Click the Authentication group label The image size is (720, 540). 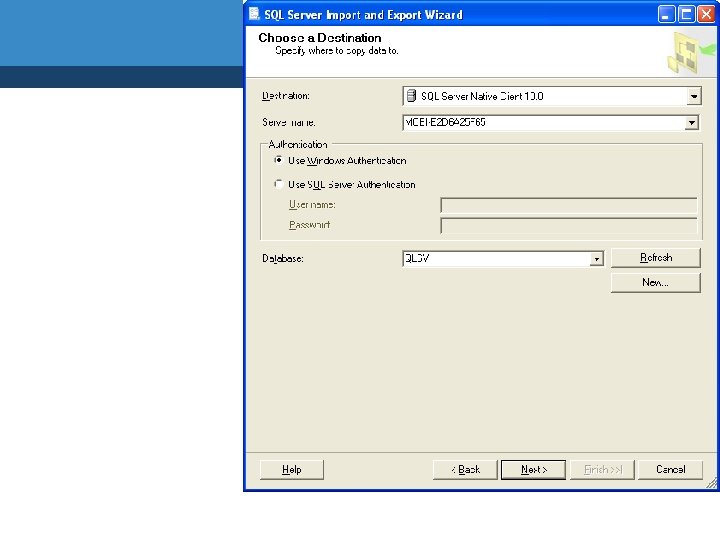point(298,144)
